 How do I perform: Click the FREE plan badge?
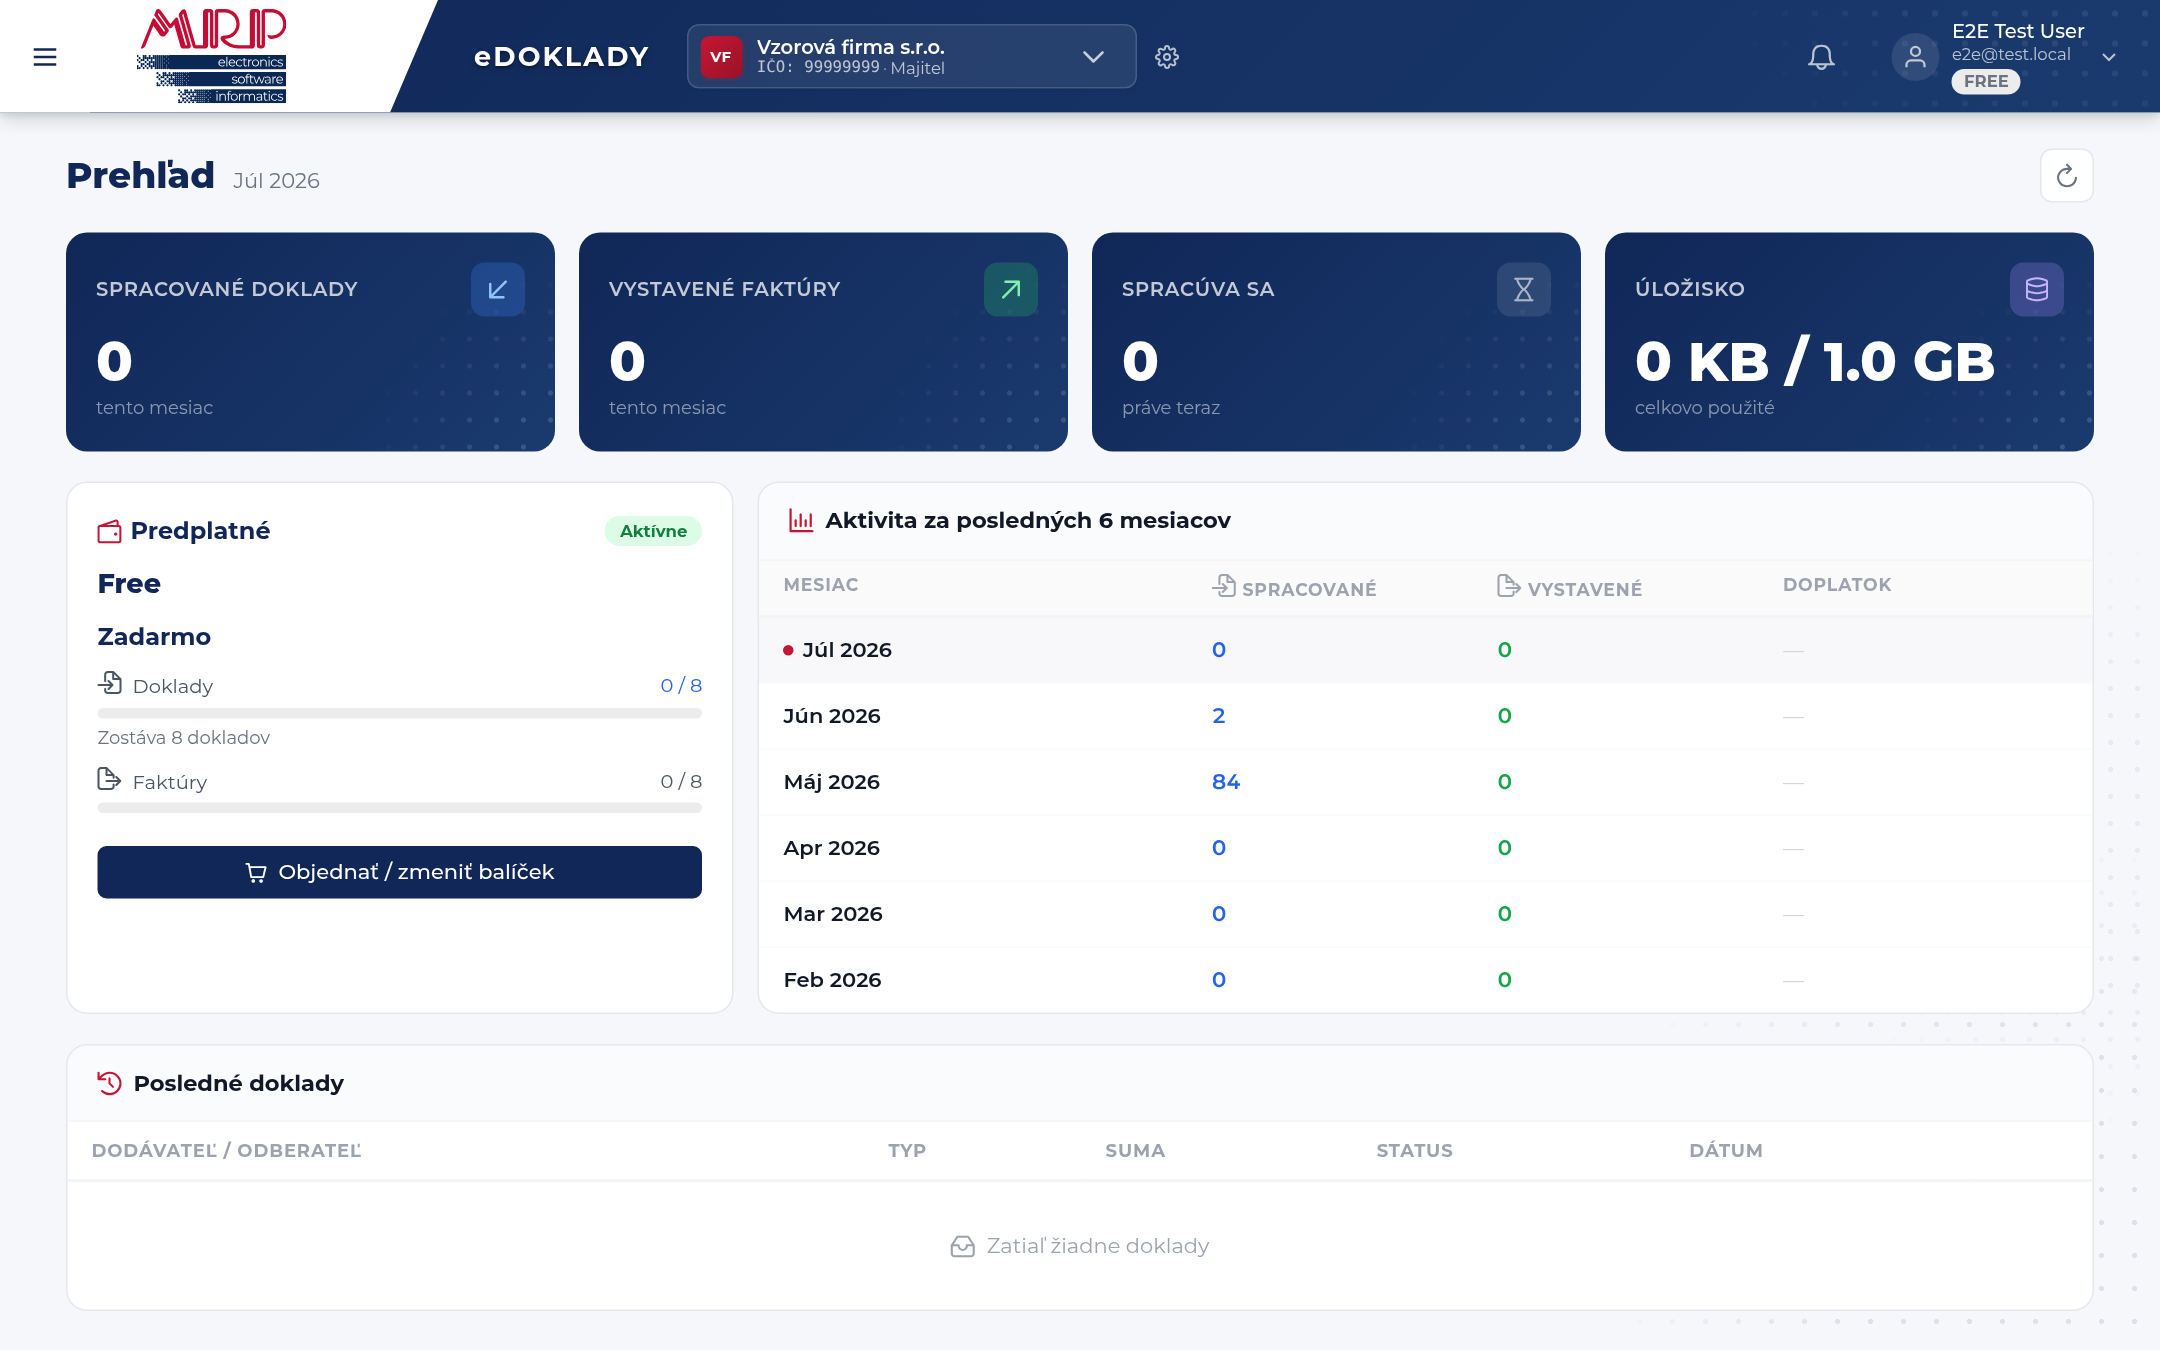click(1986, 82)
